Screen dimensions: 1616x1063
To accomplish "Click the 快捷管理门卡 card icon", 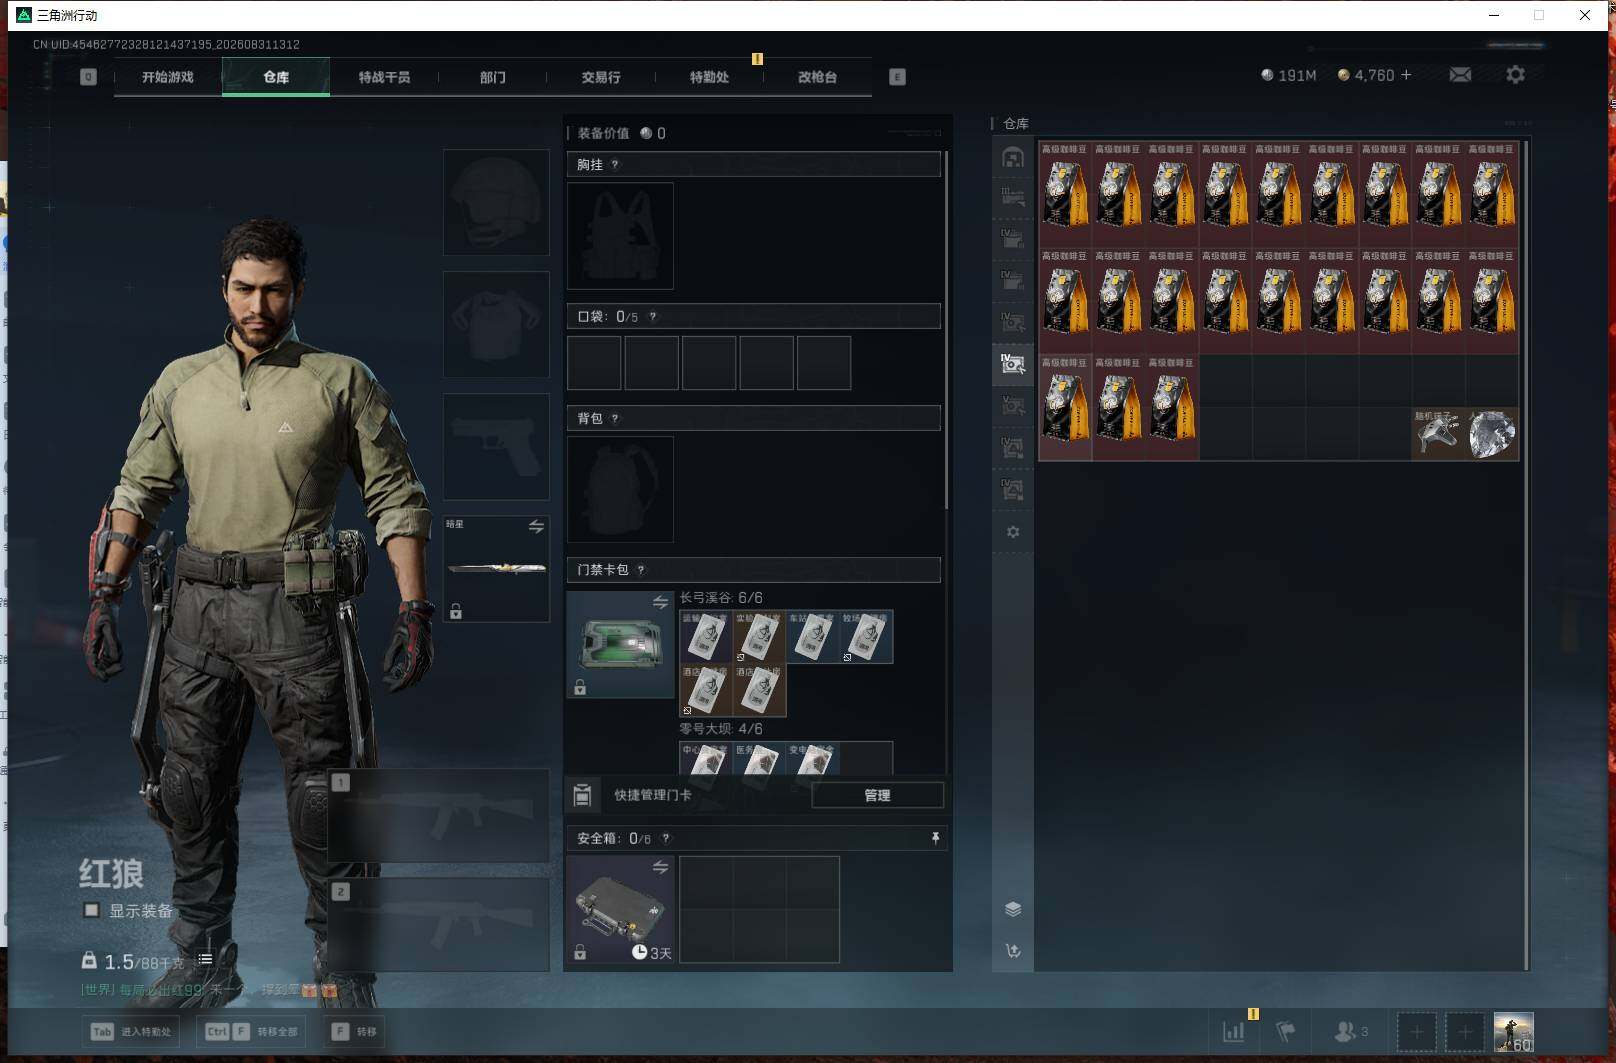I will [582, 795].
